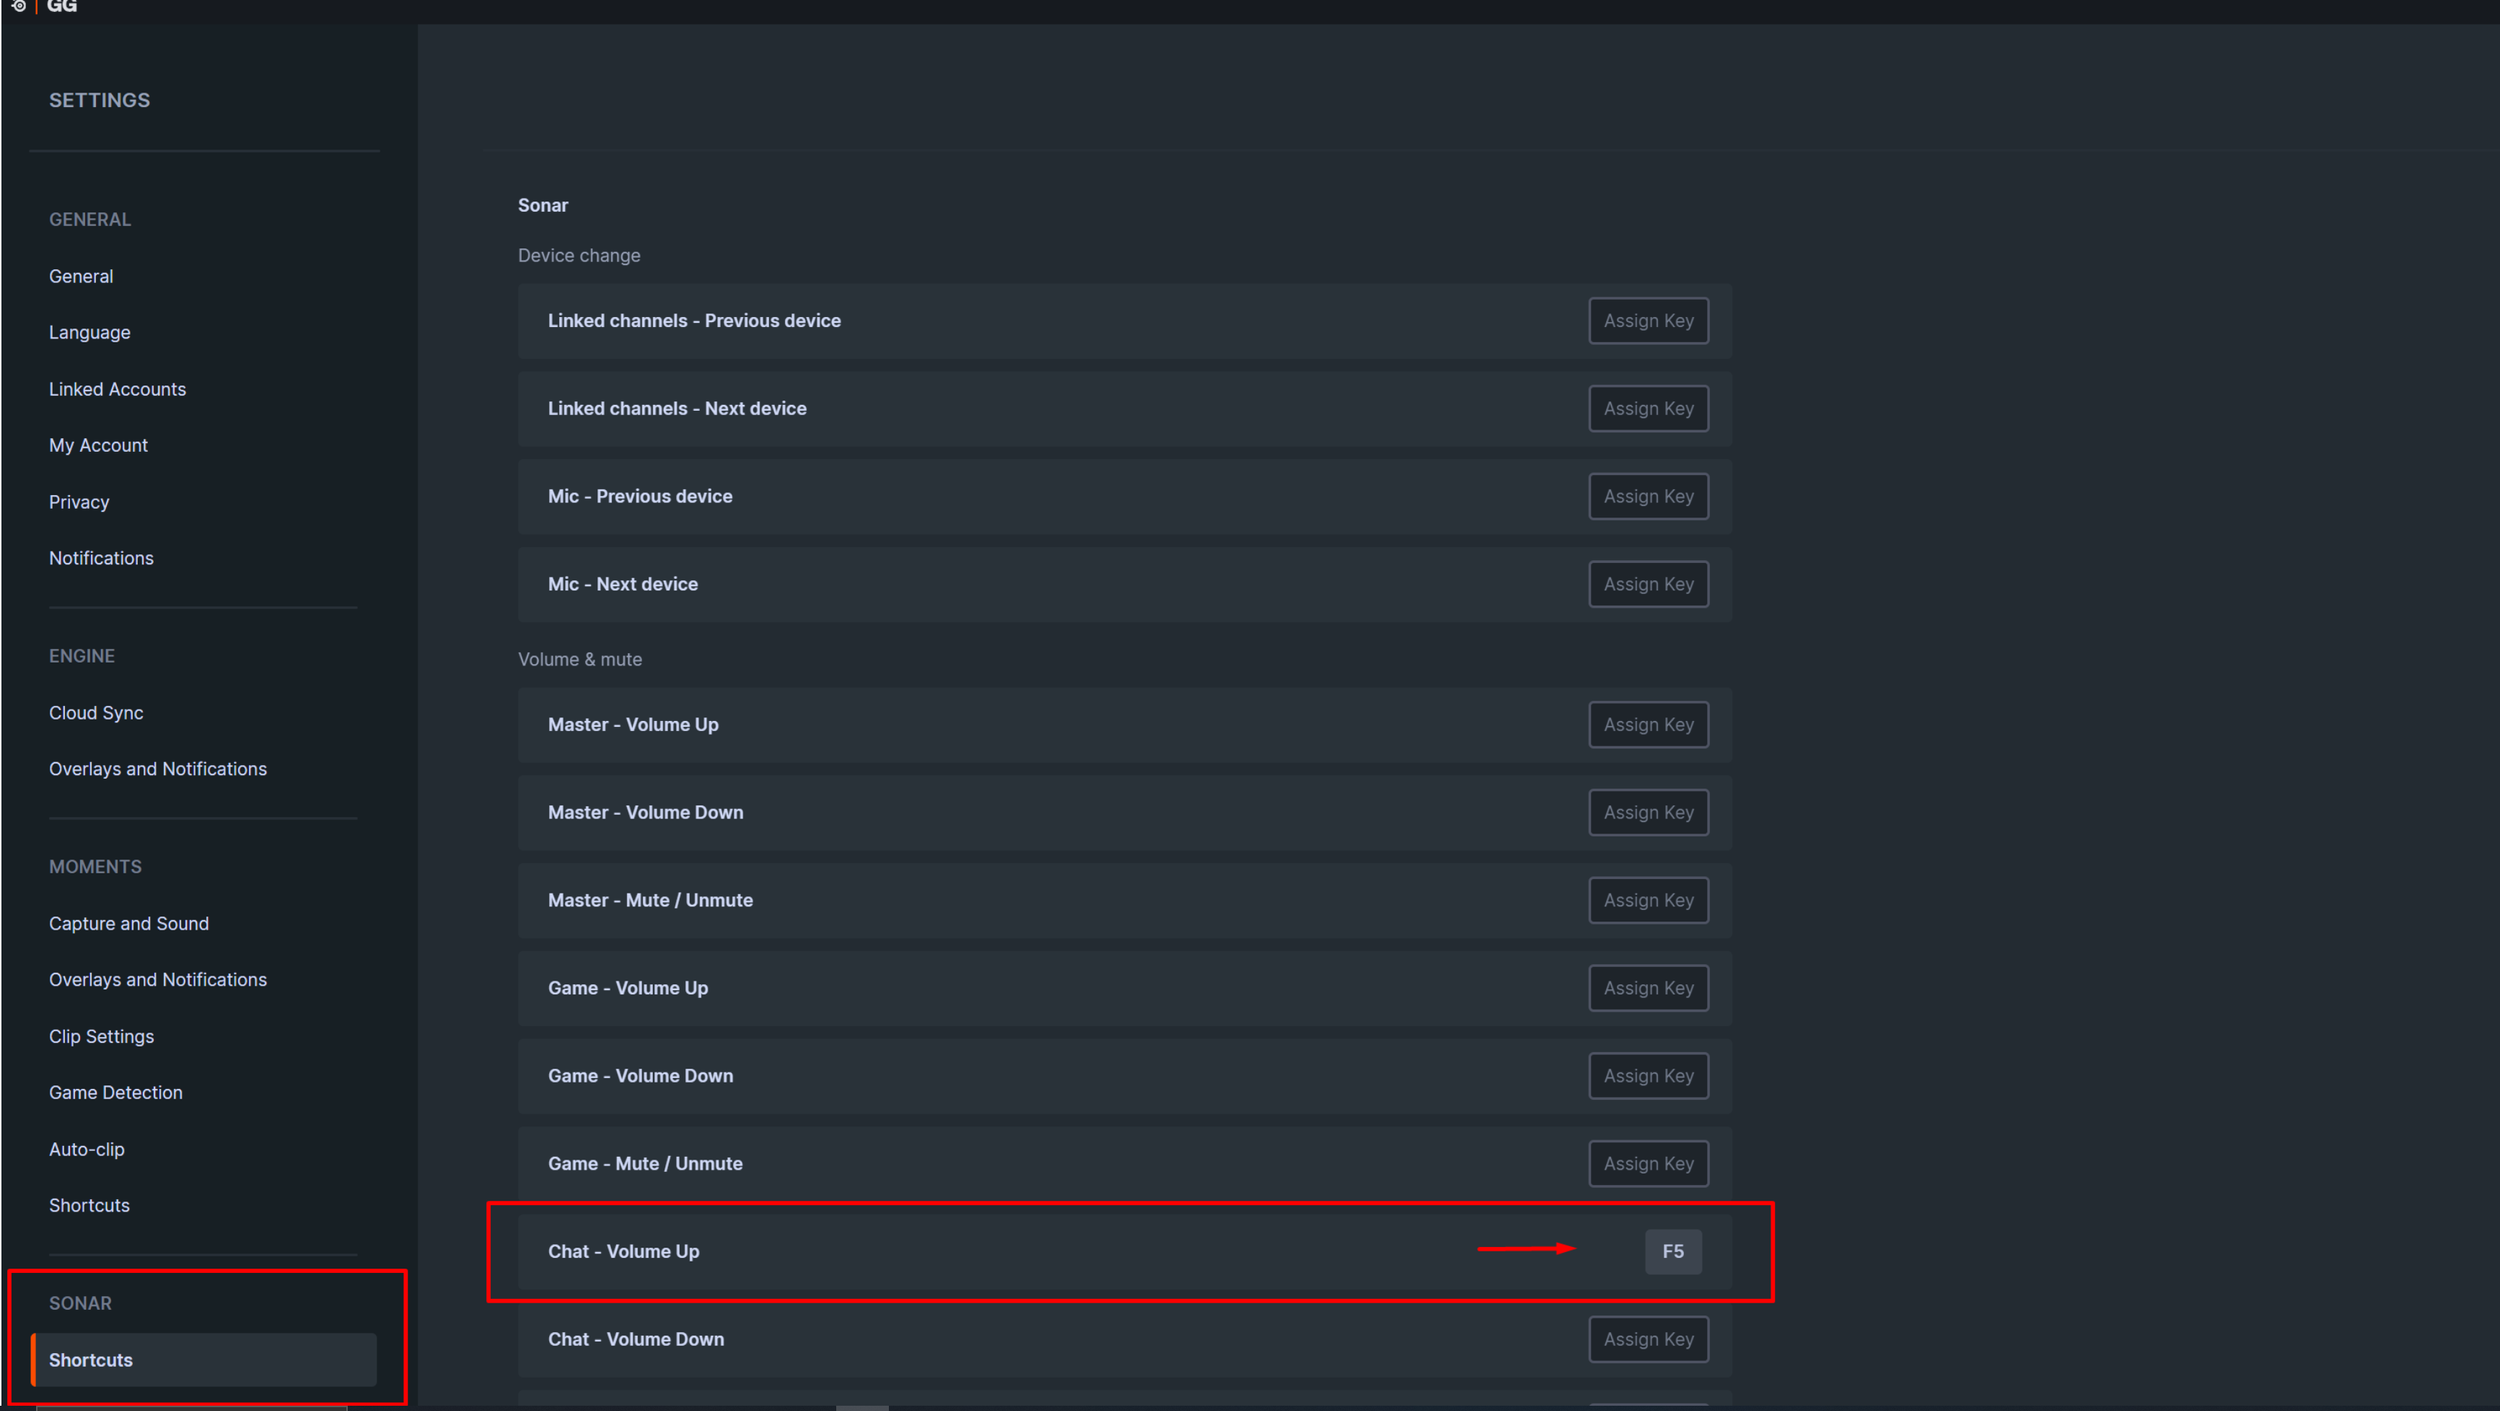
Task: Open My Account page
Action: (98, 445)
